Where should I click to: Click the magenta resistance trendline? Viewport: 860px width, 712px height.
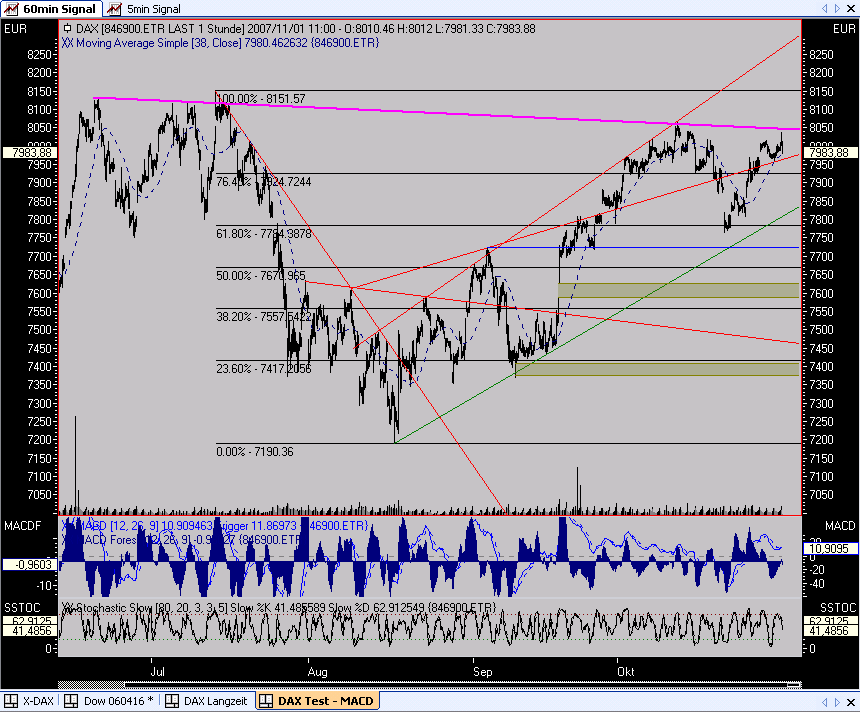pyautogui.click(x=447, y=113)
